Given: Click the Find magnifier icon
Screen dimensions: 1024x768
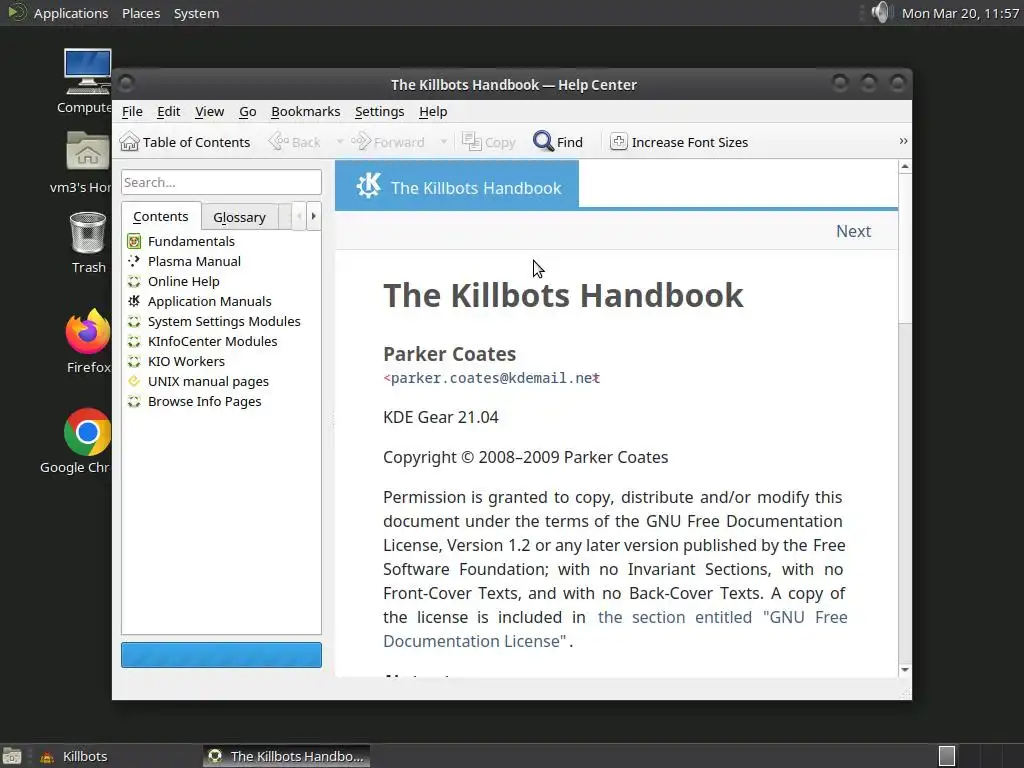Looking at the screenshot, I should pos(543,142).
